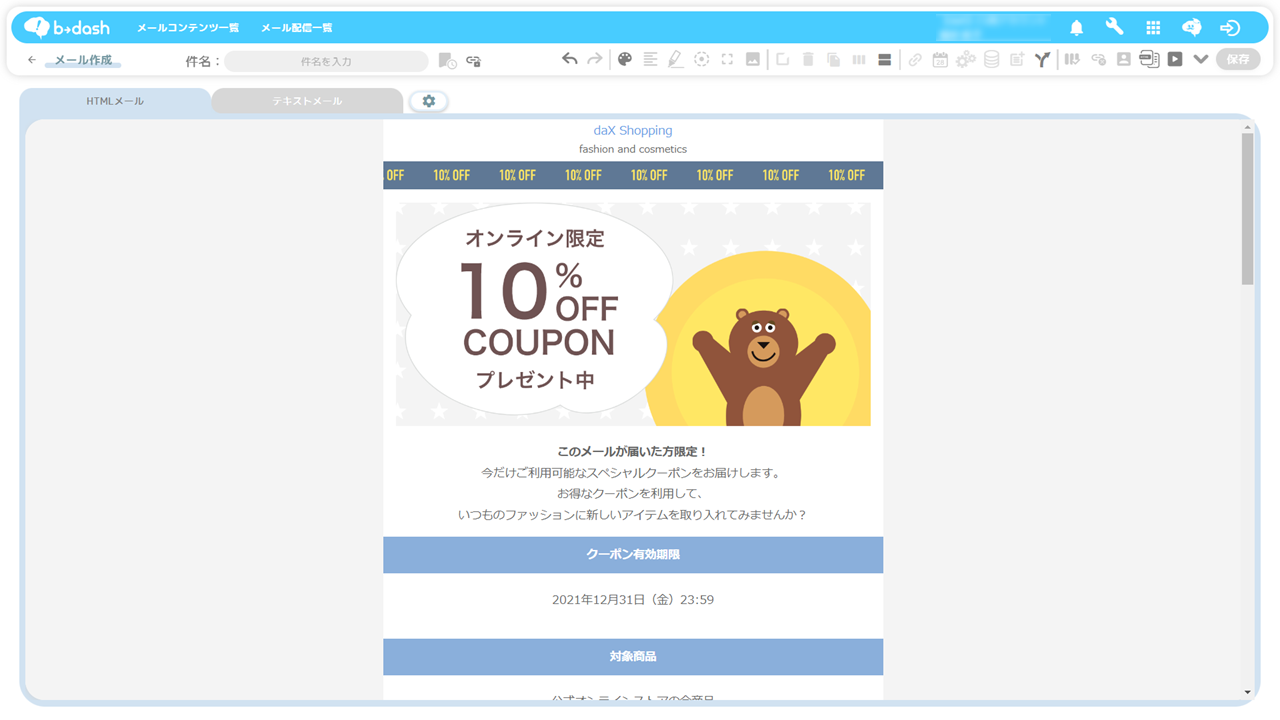Open the apps grid icon
The width and height of the screenshot is (1280, 720).
(1153, 28)
